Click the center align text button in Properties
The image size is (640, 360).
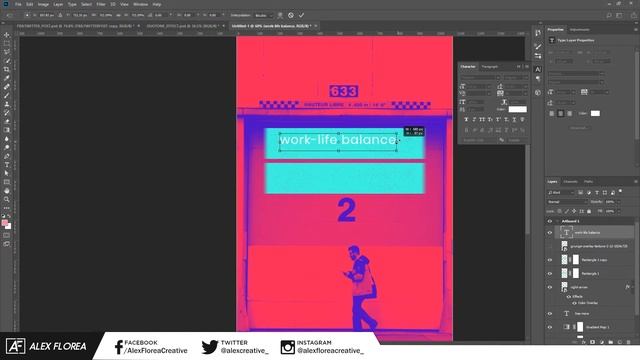(560, 113)
